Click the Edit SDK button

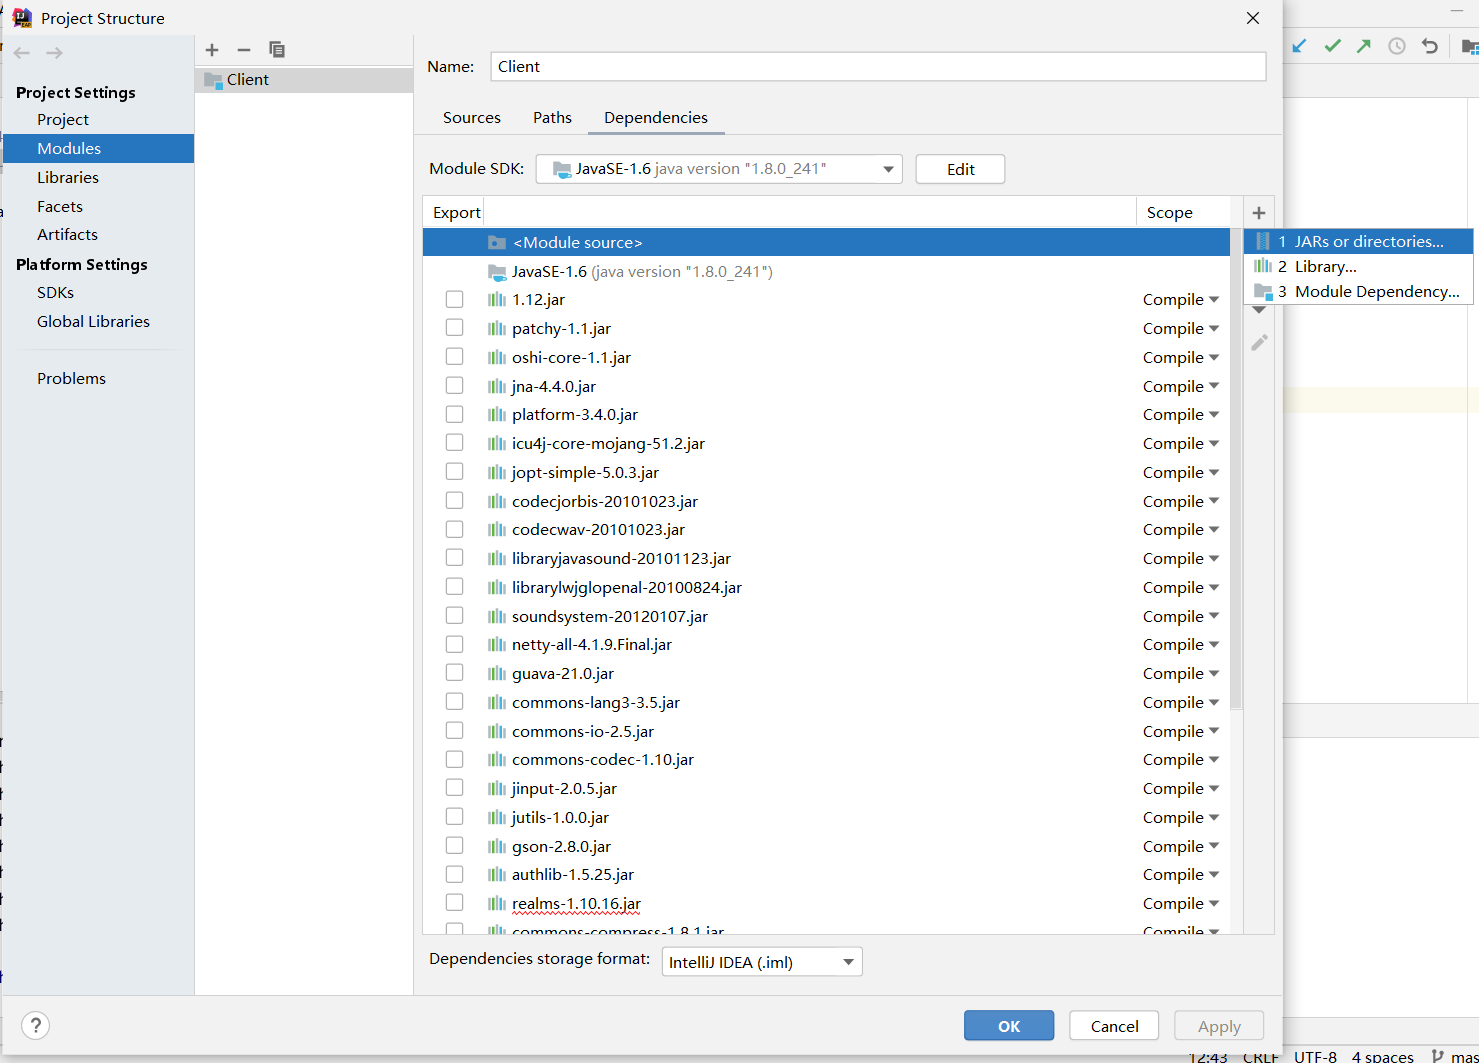[960, 169]
